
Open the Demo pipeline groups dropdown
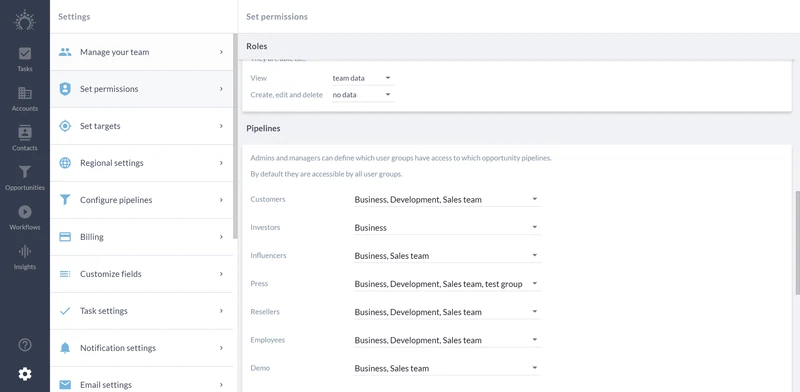[x=447, y=368]
